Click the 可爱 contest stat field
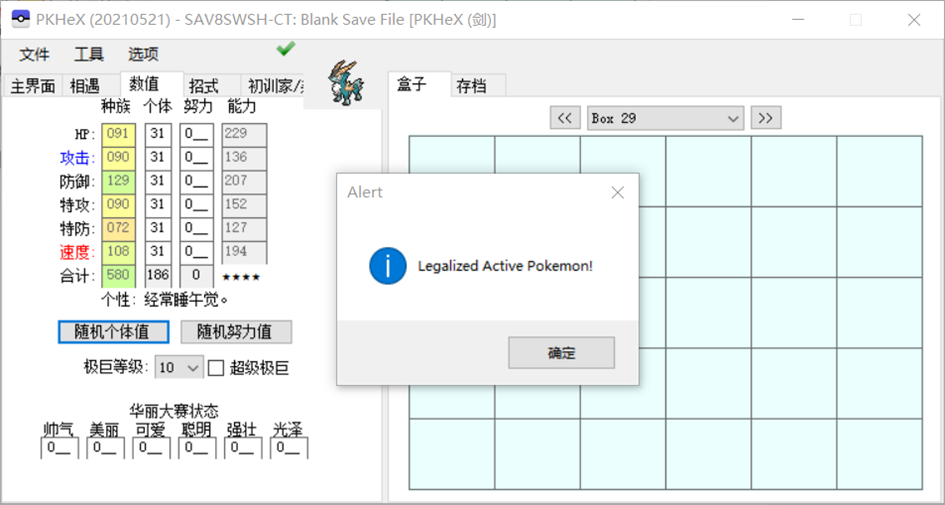The width and height of the screenshot is (945, 505). [x=151, y=448]
